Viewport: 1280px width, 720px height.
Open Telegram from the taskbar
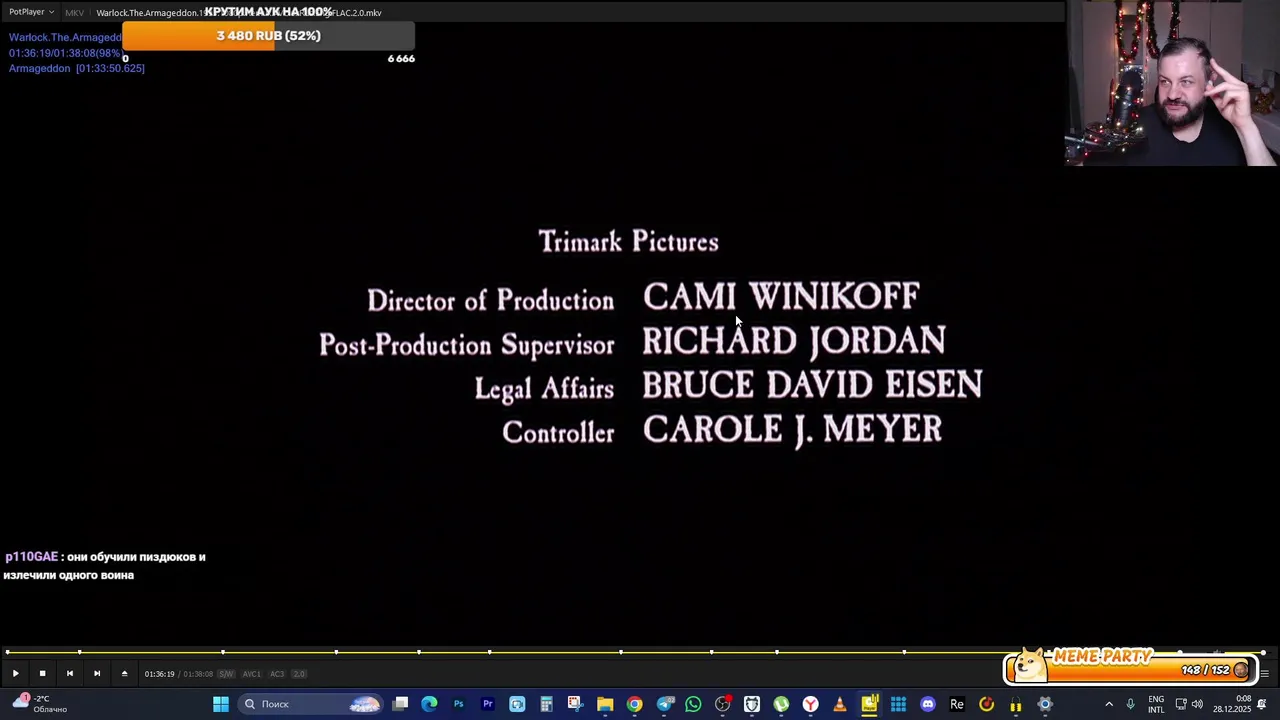(x=664, y=704)
